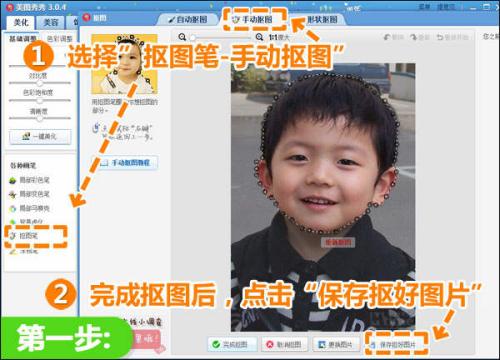Click the 完成抠图 button
This screenshot has height=360, width=500.
tap(232, 344)
